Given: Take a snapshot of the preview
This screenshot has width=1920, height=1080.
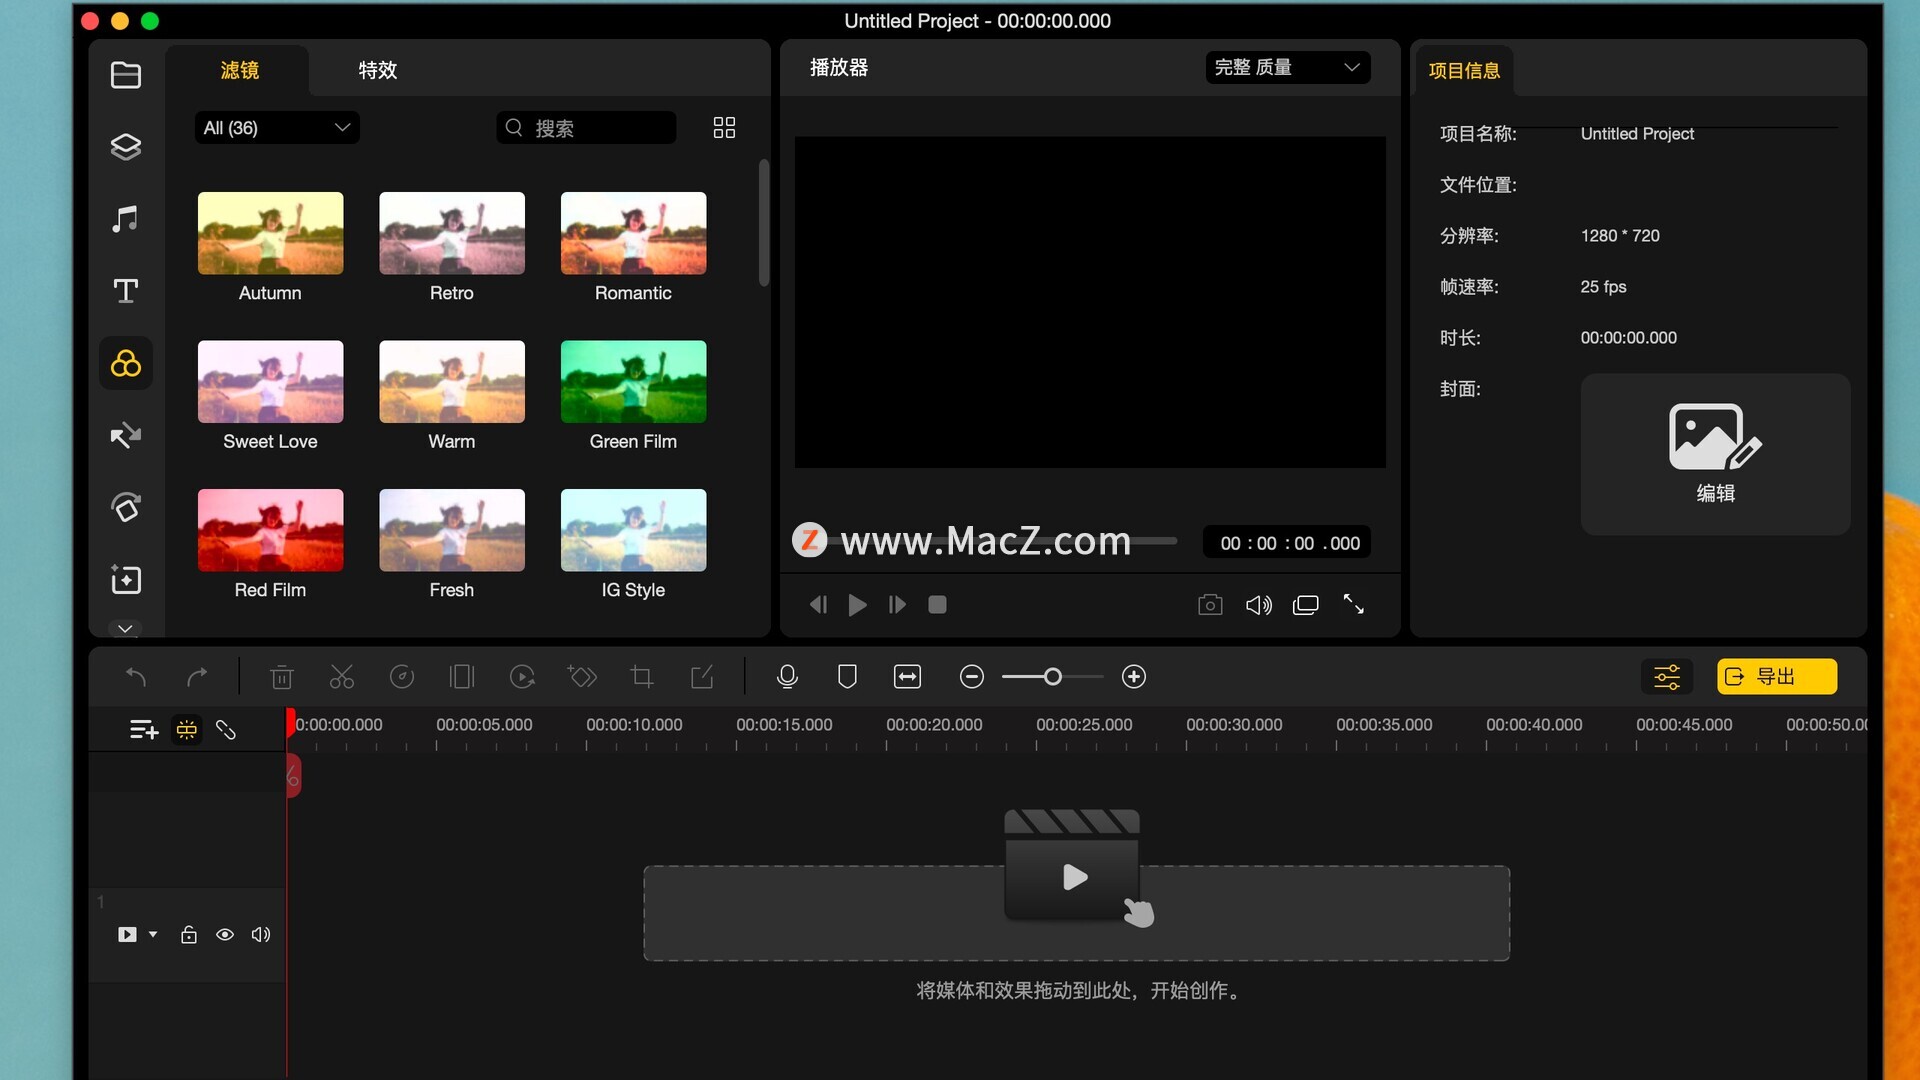Looking at the screenshot, I should 1210,605.
